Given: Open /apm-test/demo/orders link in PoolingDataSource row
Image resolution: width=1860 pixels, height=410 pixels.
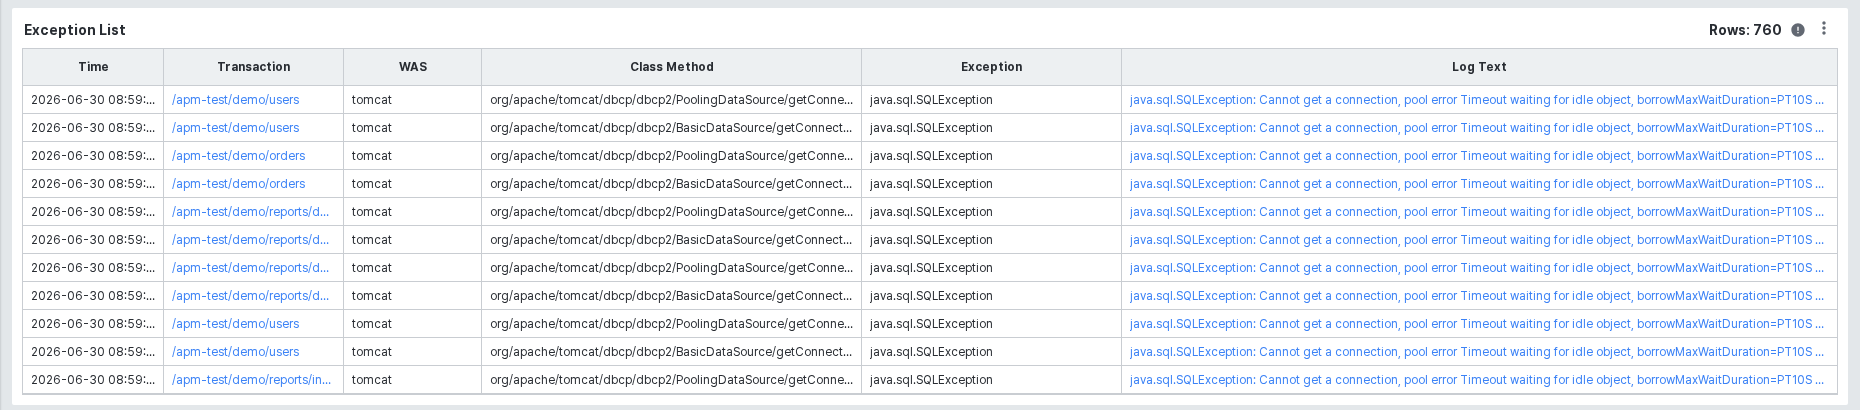Looking at the screenshot, I should (239, 156).
